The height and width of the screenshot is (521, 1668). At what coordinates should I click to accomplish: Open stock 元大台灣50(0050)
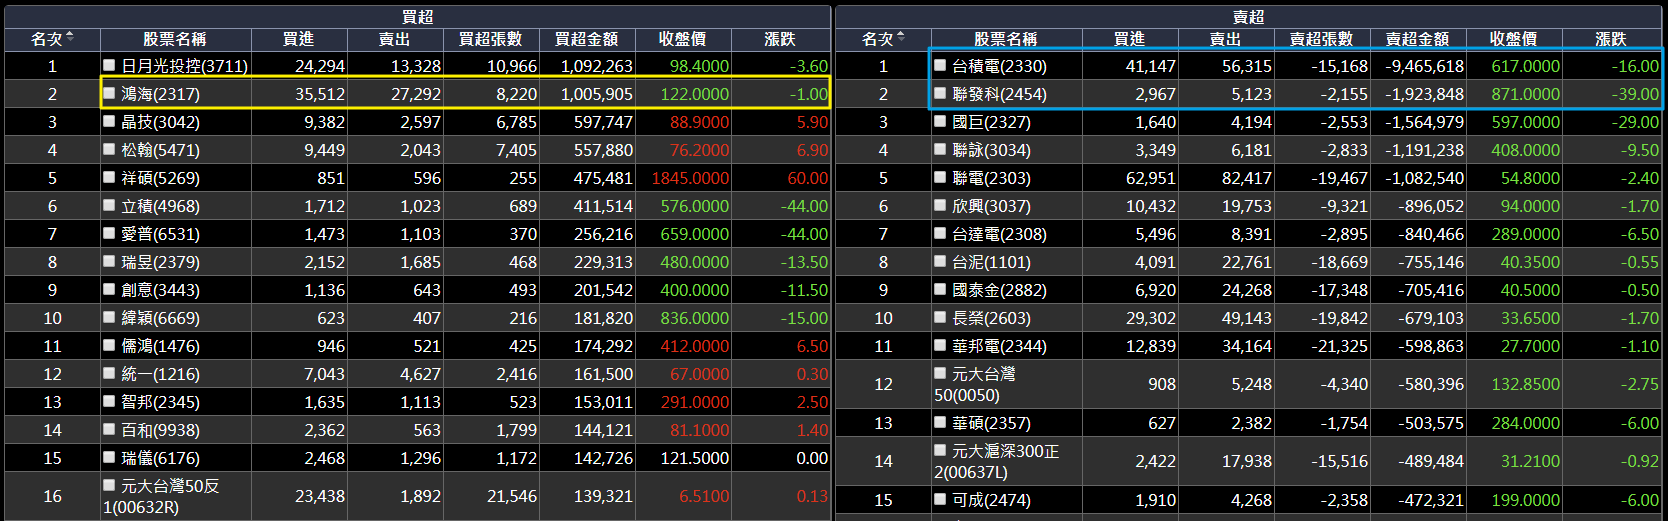[x=975, y=384]
